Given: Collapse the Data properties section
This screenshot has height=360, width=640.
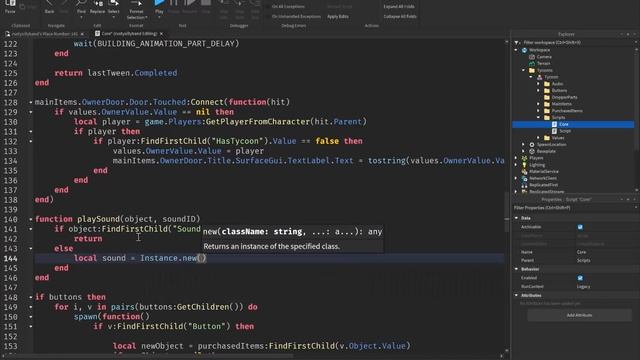Looking at the screenshot, I should (x=516, y=218).
